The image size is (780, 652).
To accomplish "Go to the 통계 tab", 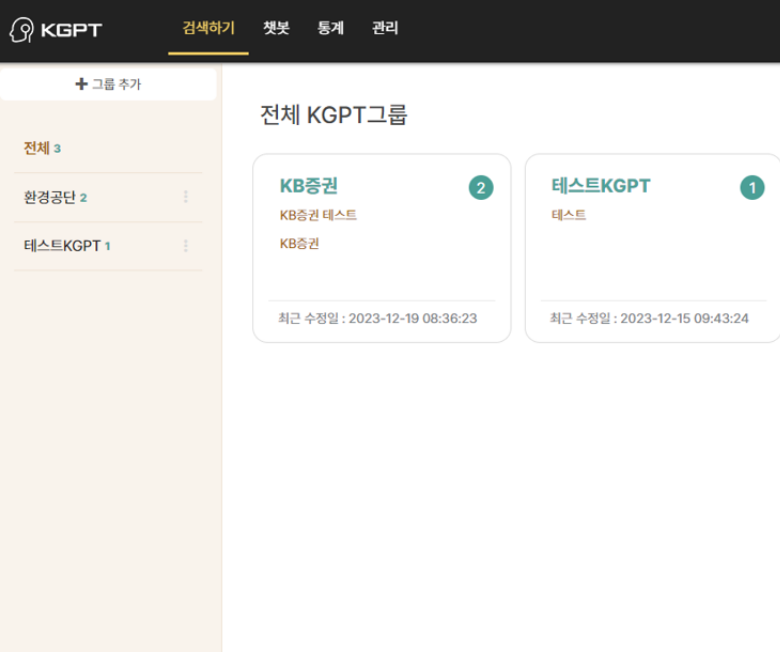I will point(331,28).
